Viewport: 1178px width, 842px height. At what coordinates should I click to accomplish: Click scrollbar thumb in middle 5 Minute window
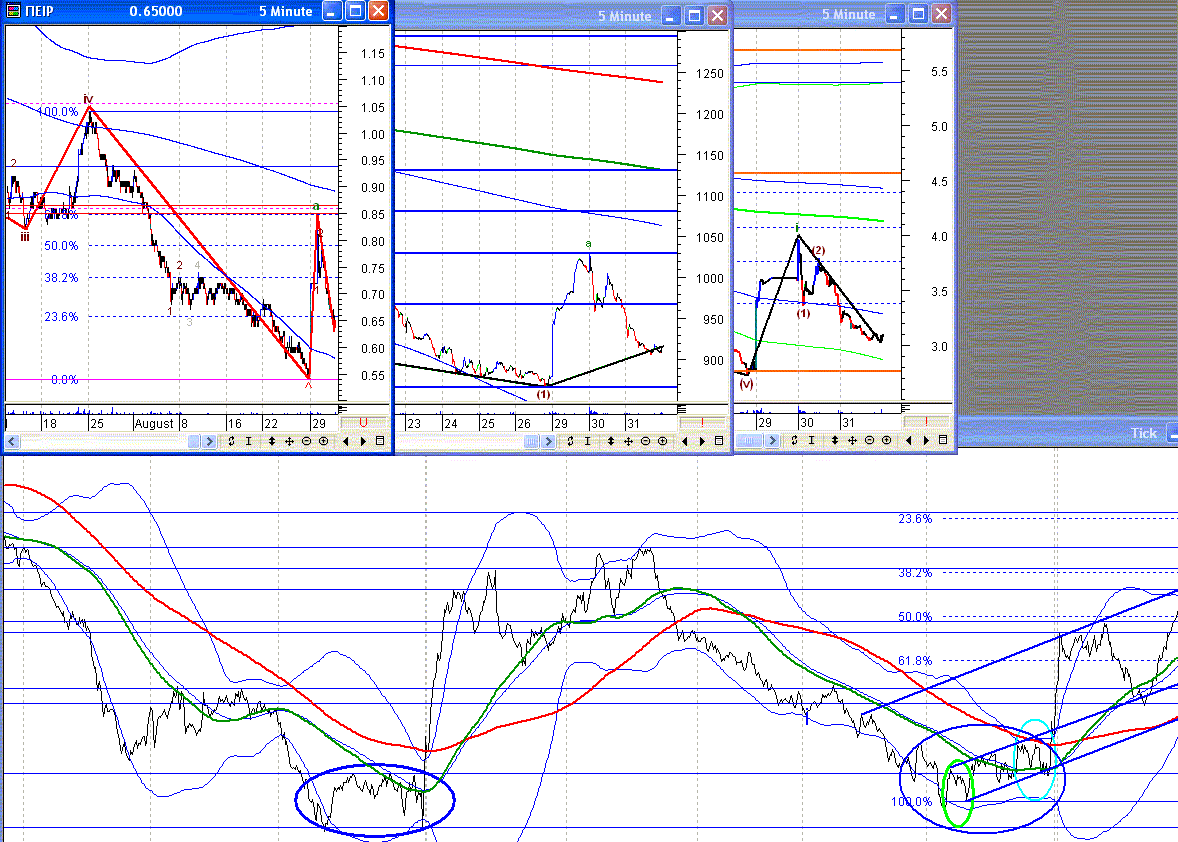532,441
